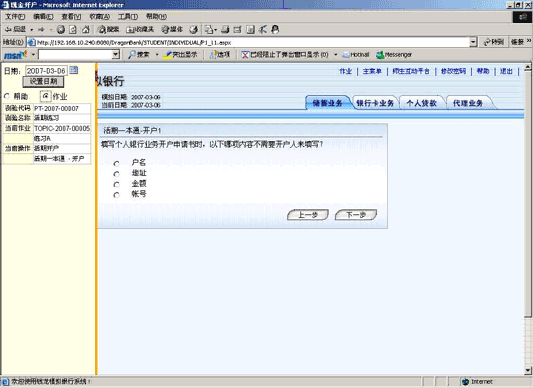Expand the address bar dropdown

[473, 42]
